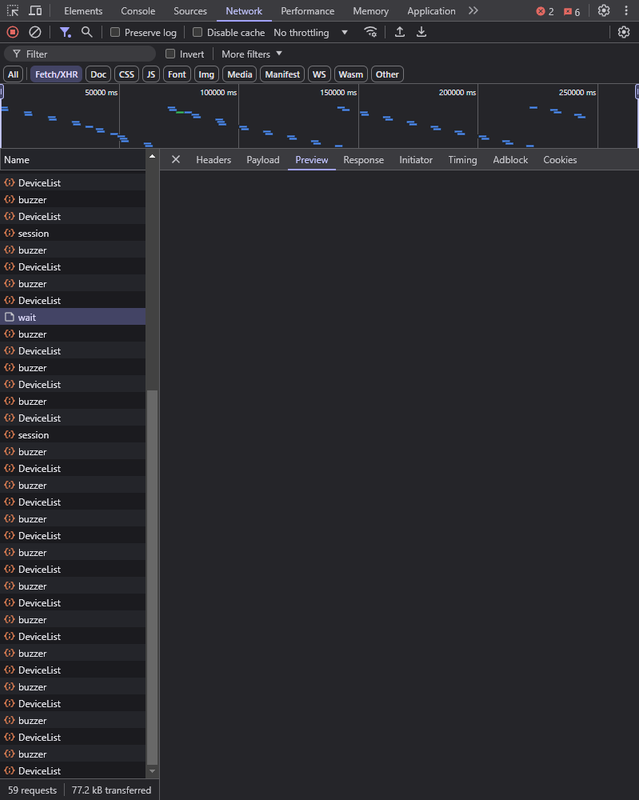Click the request list scrollbar thumb
This screenshot has width=639, height=800.
pyautogui.click(x=152, y=577)
